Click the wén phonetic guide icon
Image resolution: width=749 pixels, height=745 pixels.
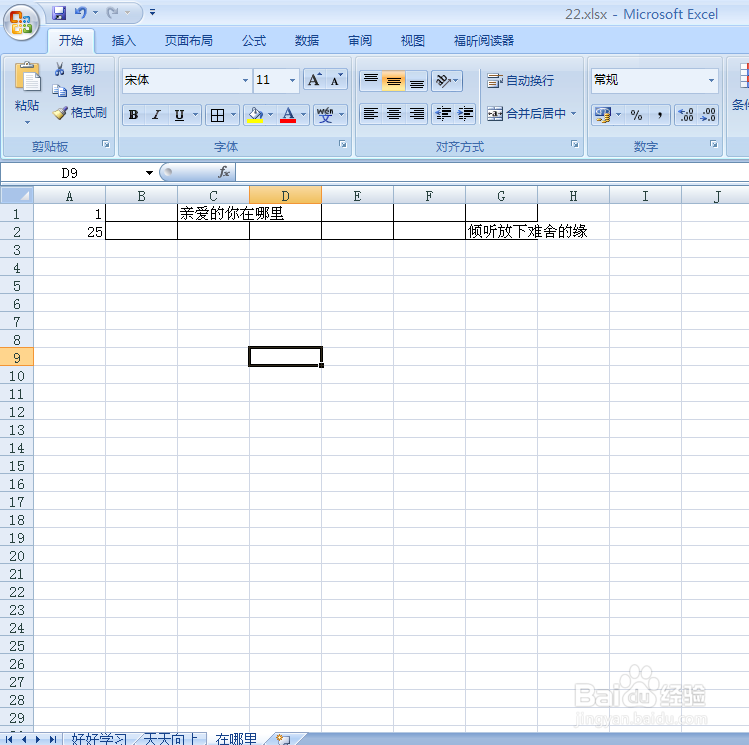coord(325,115)
